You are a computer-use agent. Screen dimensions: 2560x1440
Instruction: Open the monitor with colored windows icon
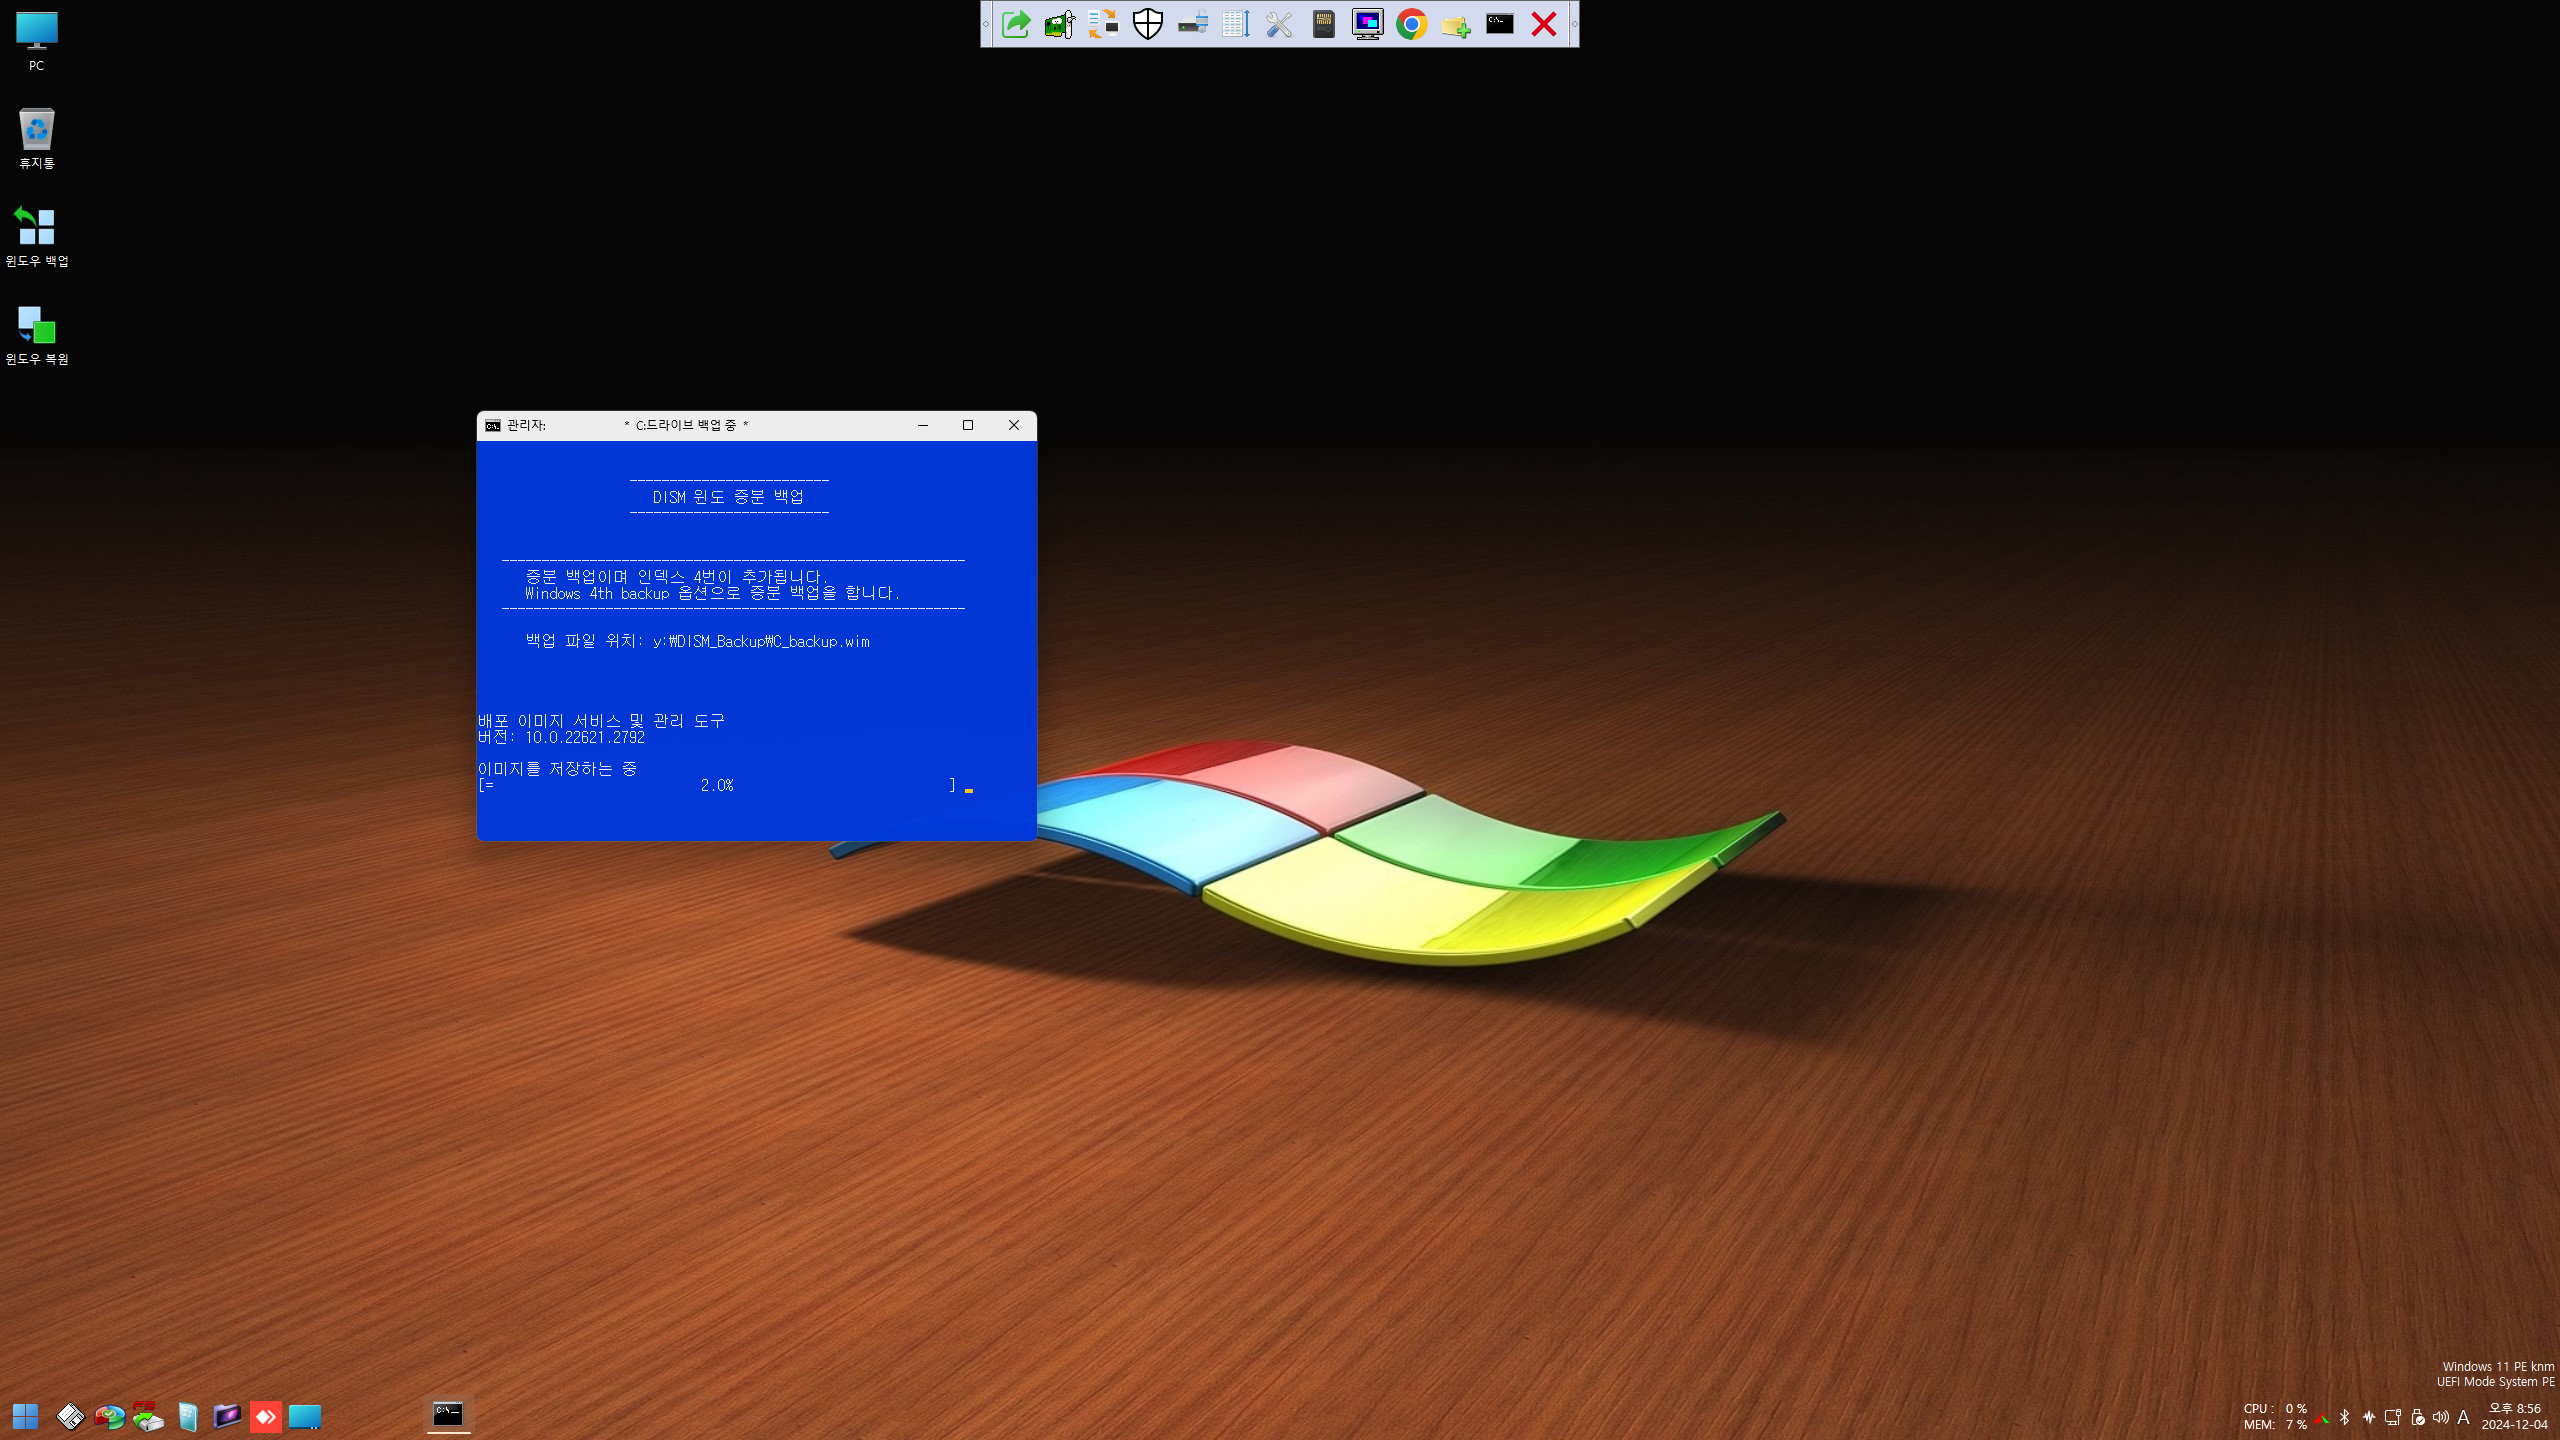pos(1368,24)
